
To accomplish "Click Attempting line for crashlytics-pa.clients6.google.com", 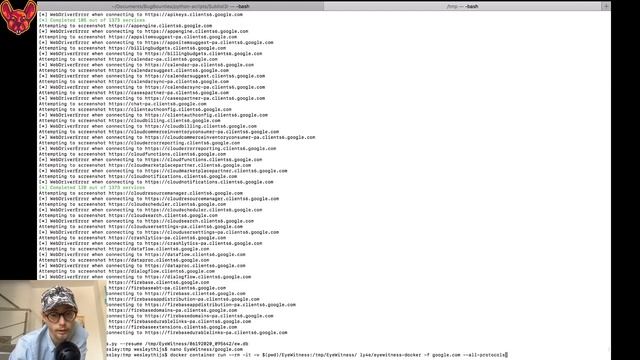I will [x=132, y=237].
